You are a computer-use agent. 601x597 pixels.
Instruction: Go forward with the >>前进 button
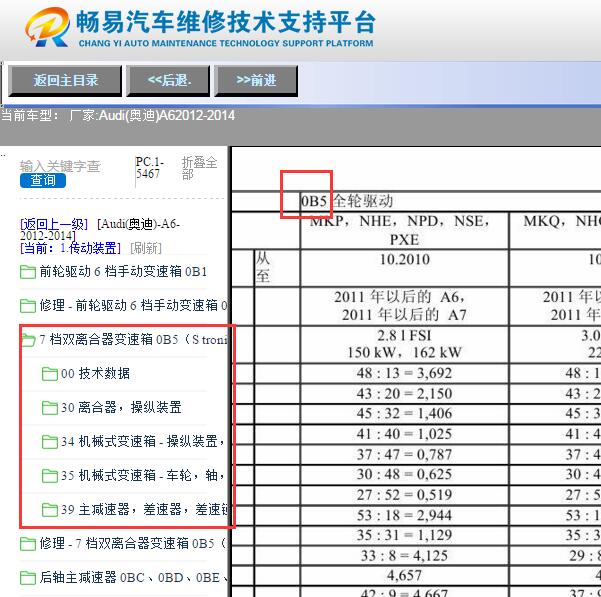click(256, 80)
